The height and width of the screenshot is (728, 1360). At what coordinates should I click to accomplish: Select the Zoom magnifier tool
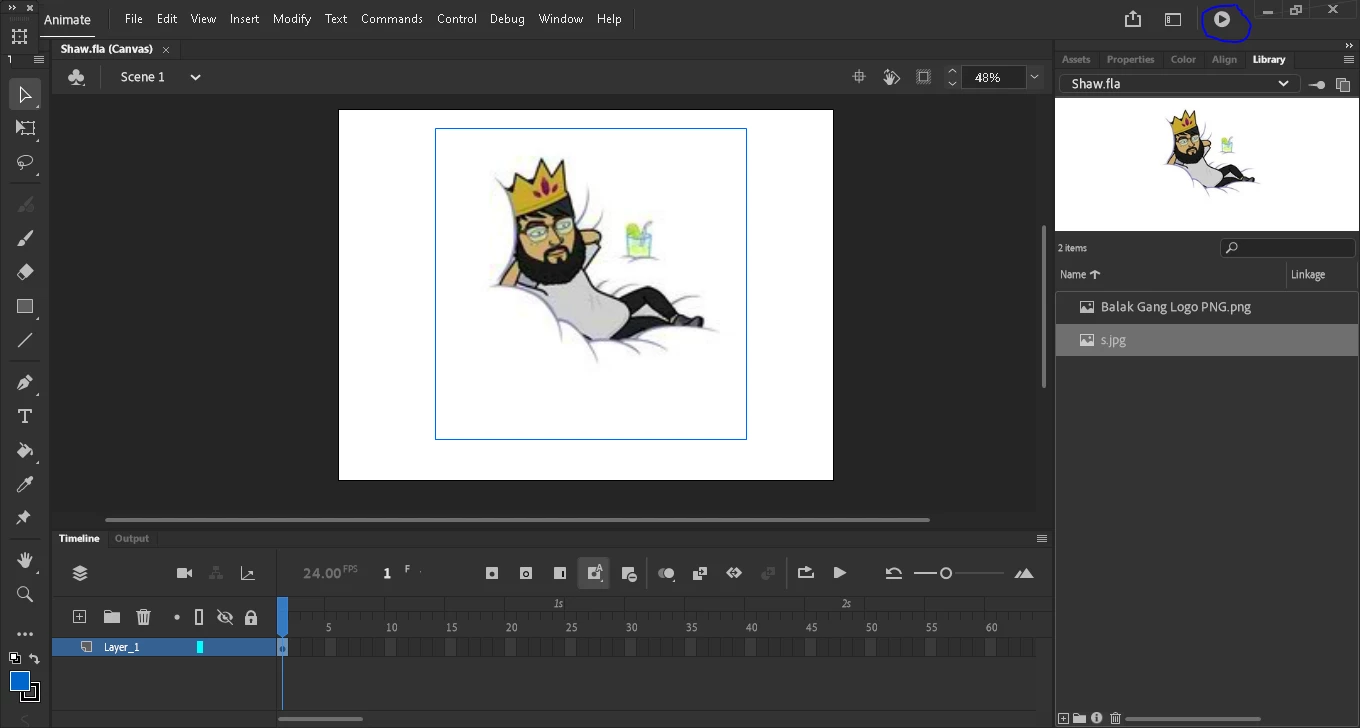(25, 594)
